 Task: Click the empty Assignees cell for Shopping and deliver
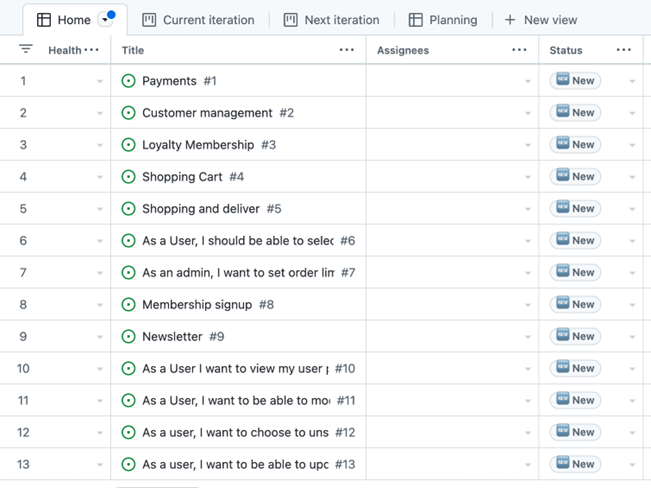[x=453, y=208]
